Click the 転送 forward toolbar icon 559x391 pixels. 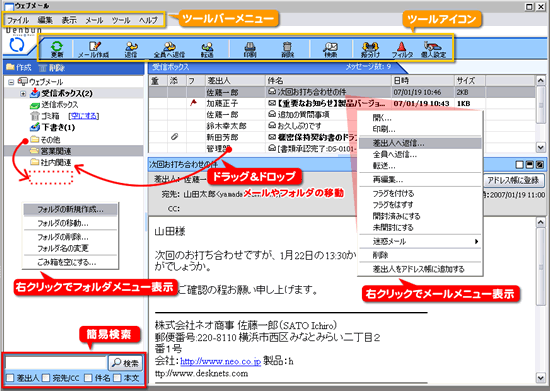[x=207, y=49]
